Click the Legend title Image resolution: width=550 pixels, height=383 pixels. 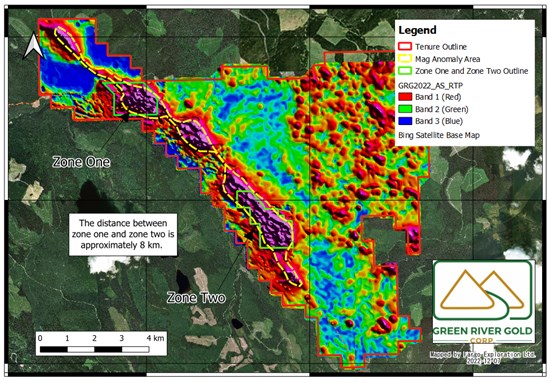[417, 30]
